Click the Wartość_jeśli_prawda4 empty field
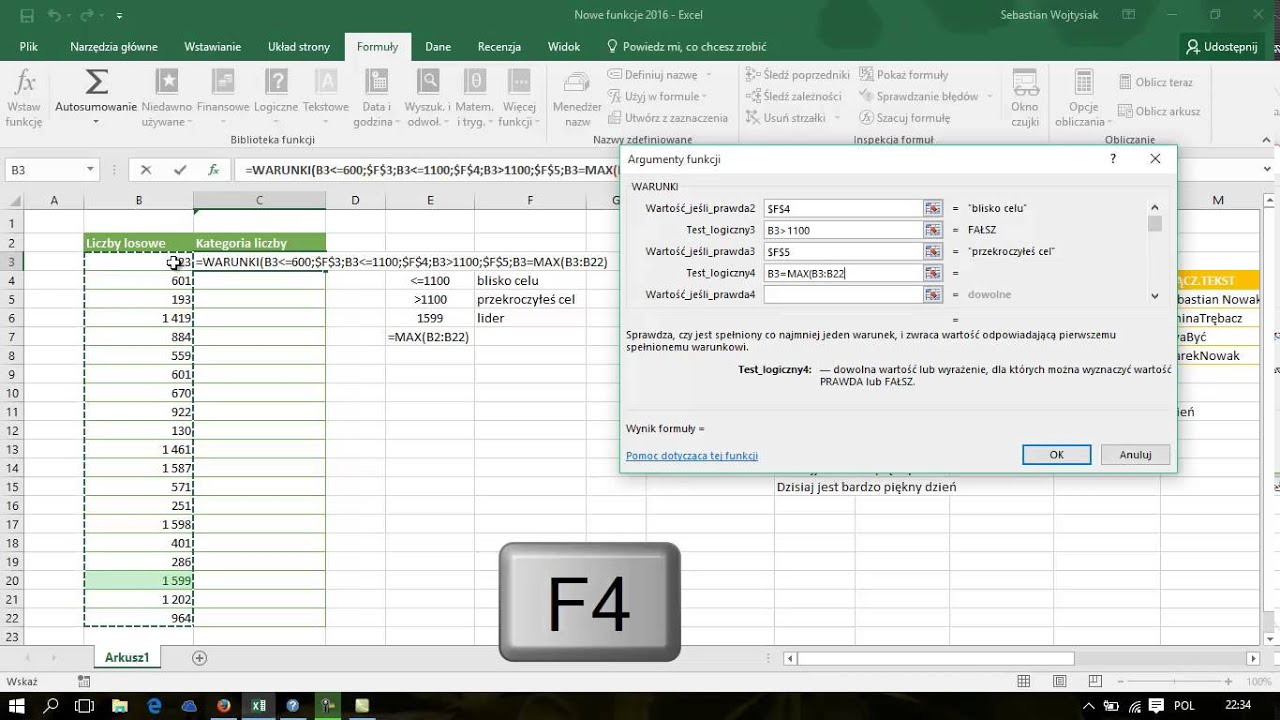Viewport: 1280px width, 720px height. 842,294
